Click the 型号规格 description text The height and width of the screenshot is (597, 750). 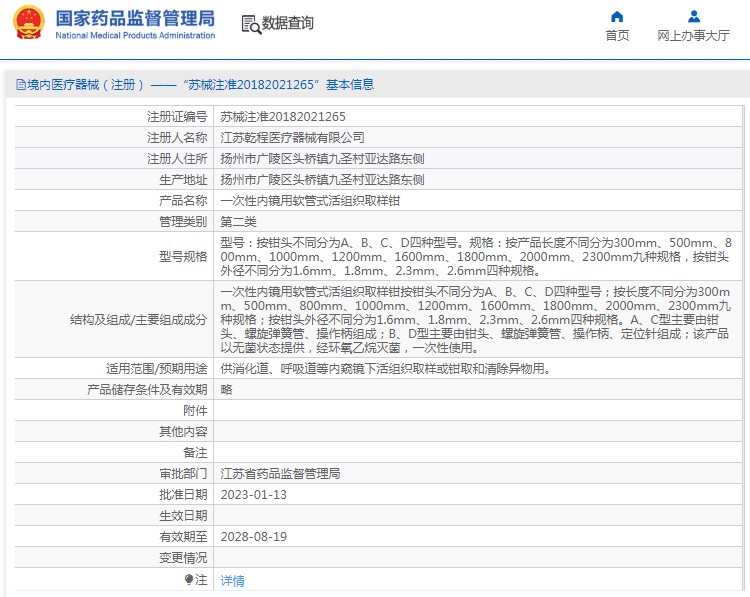[476, 257]
